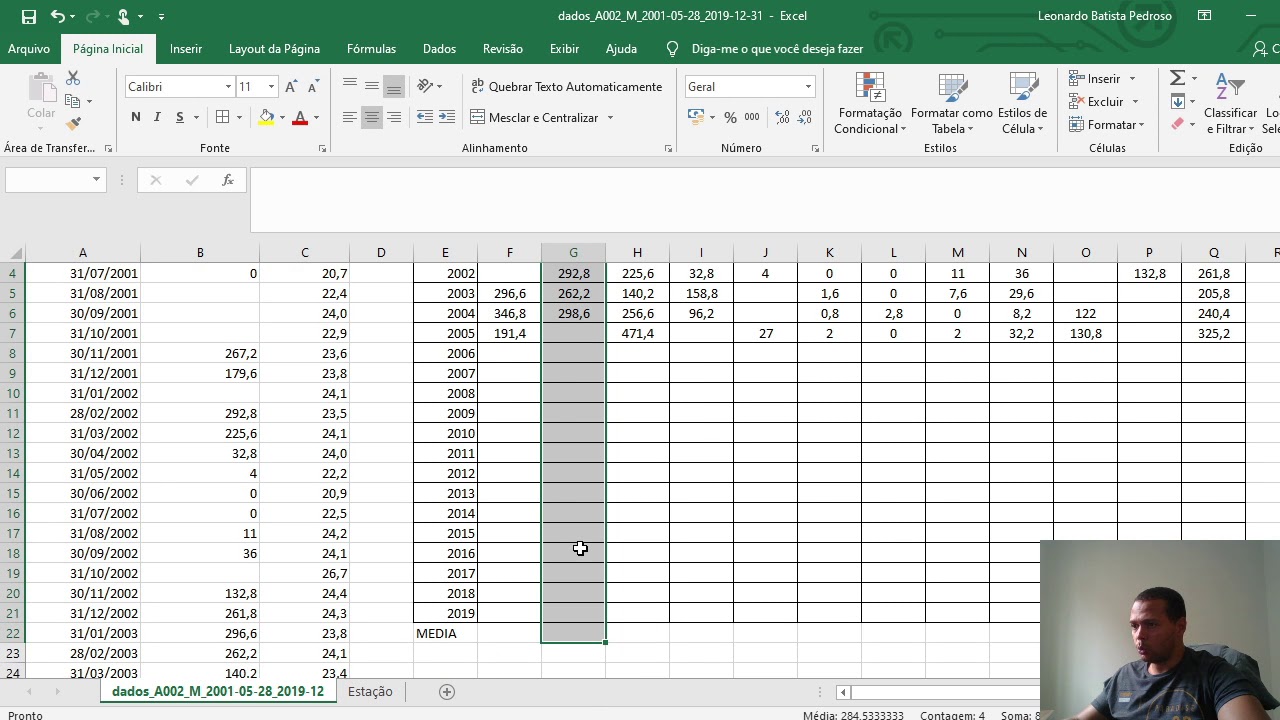Click the Clear eraser icon
The image size is (1280, 720).
coord(1178,124)
